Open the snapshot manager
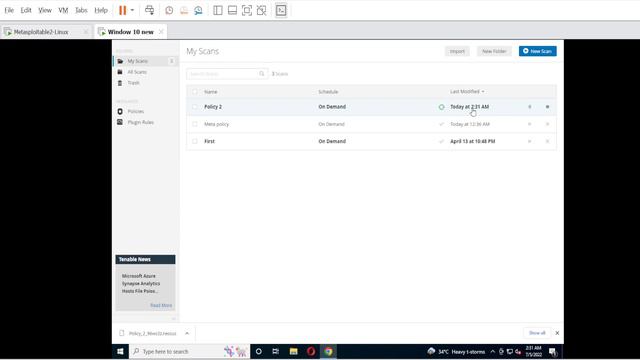The width and height of the screenshot is (640, 360). 198,11
